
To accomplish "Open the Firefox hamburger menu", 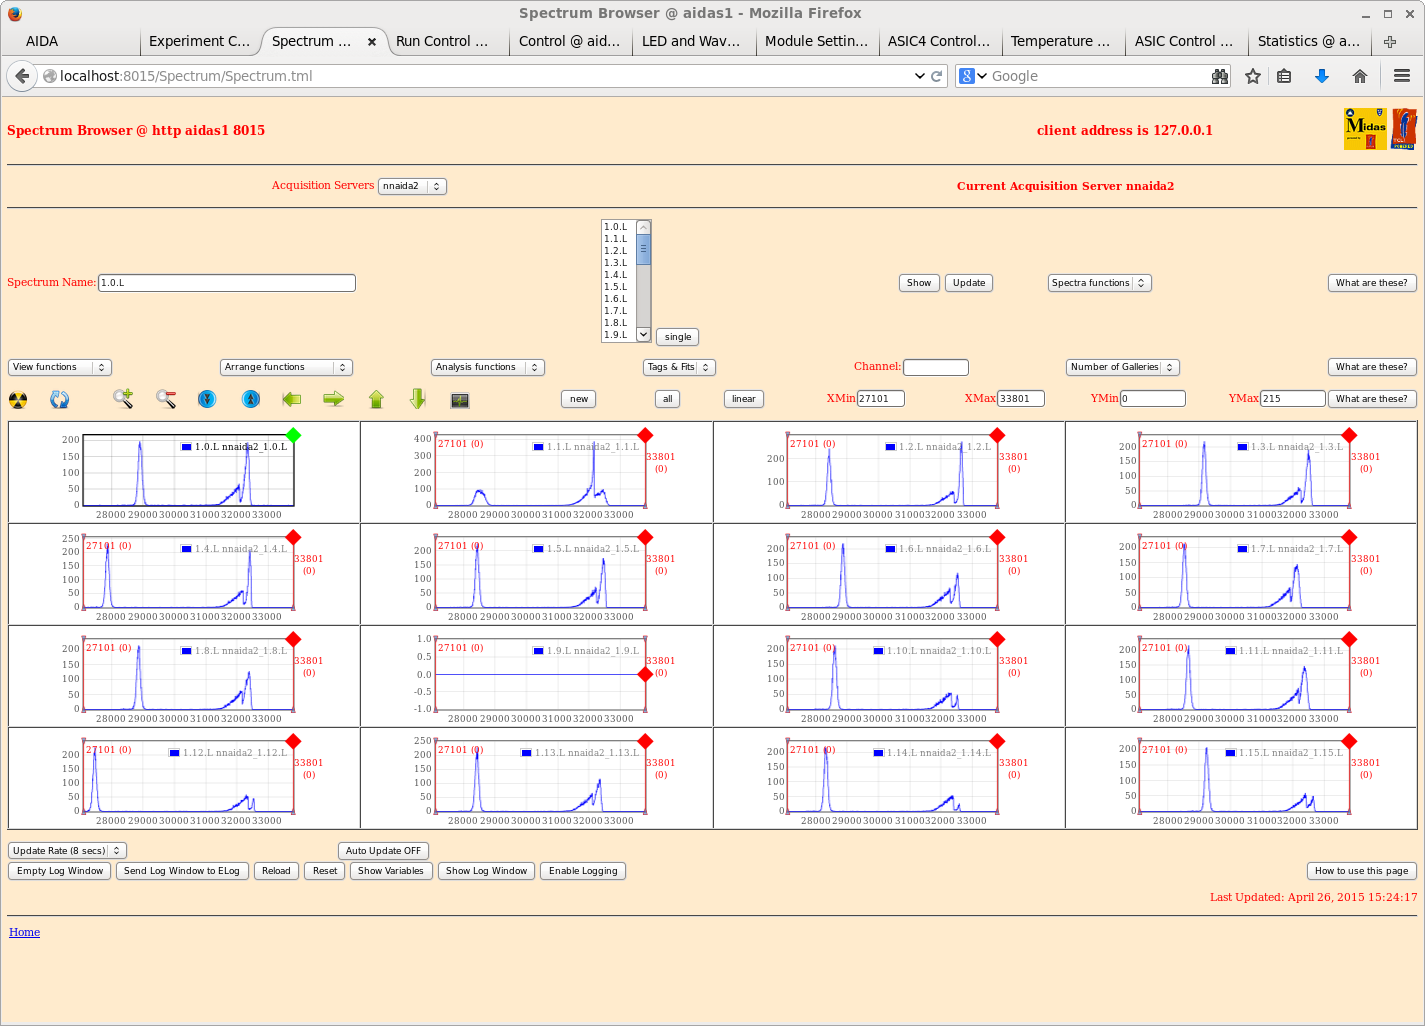I will tap(1402, 76).
